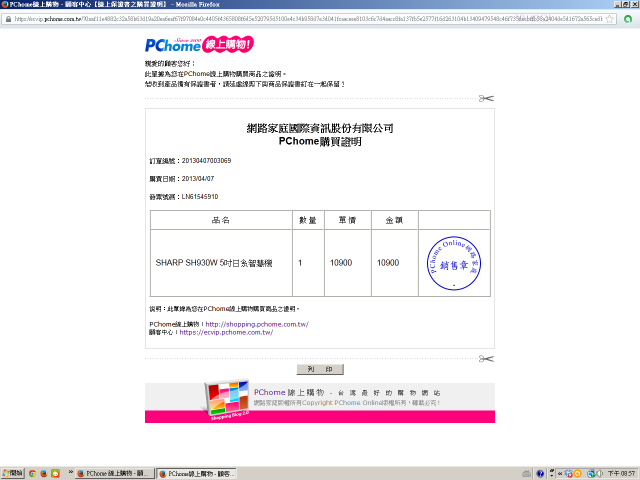Viewport: 640px width, 480px height.
Task: Switch to second PChome 顧客 taskbar window
Action: tap(198, 473)
